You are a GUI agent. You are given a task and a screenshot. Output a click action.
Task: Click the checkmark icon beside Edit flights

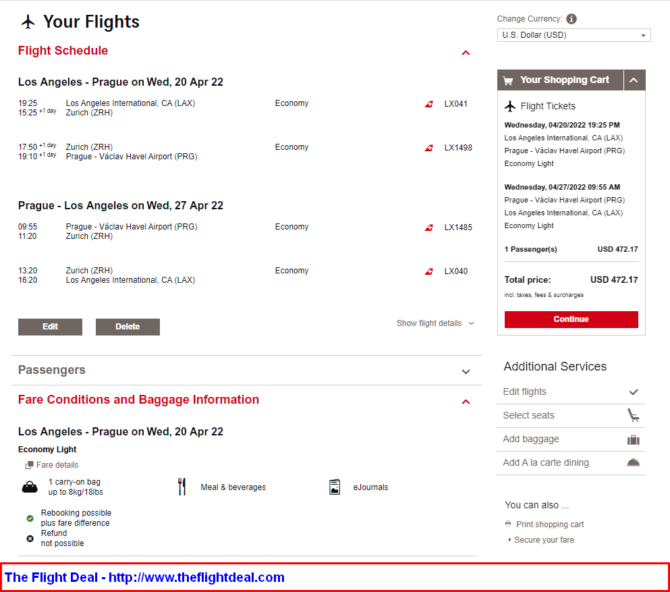[634, 392]
